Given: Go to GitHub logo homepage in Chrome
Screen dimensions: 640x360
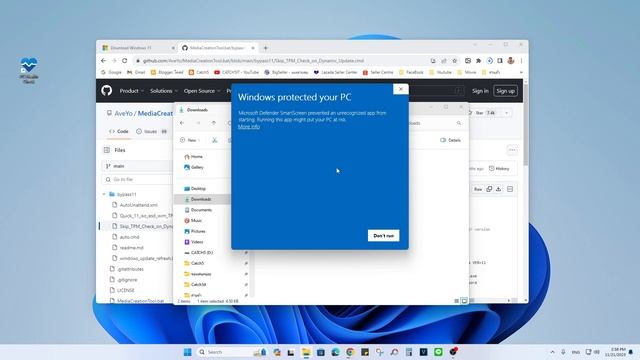Looking at the screenshot, I should click(107, 91).
